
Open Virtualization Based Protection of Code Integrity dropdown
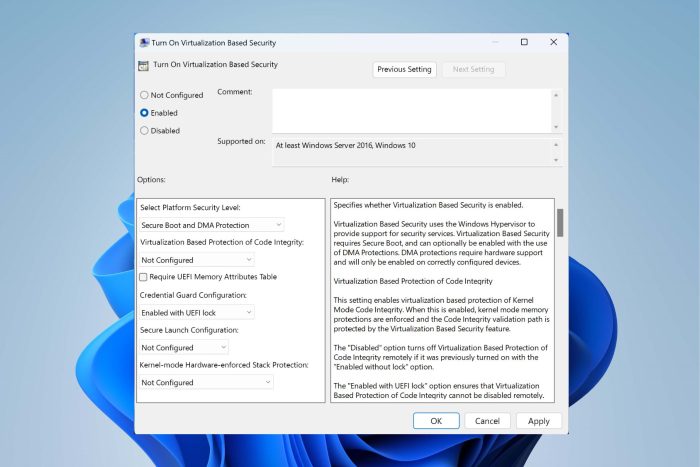[197, 260]
